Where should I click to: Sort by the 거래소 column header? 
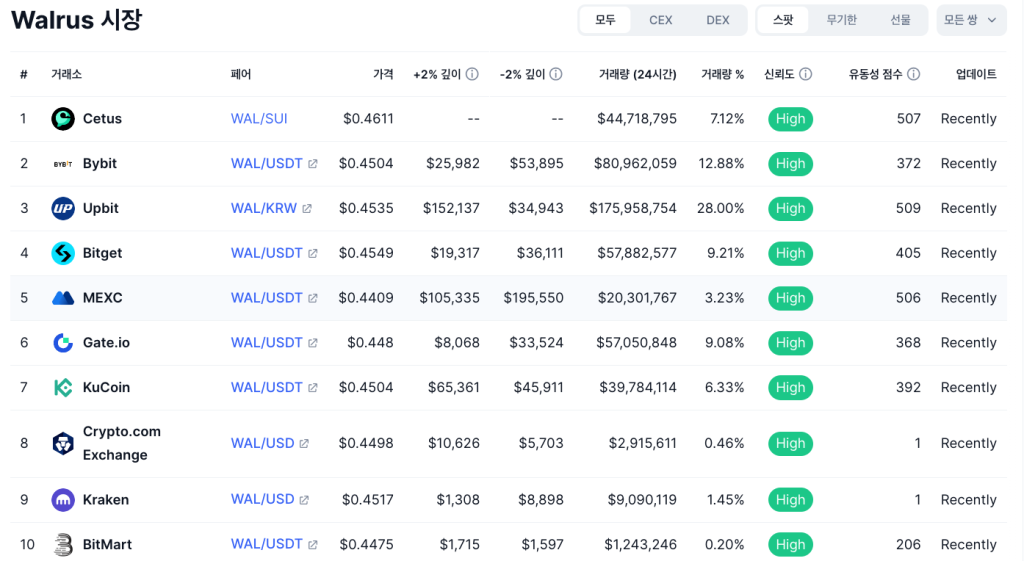67,74
